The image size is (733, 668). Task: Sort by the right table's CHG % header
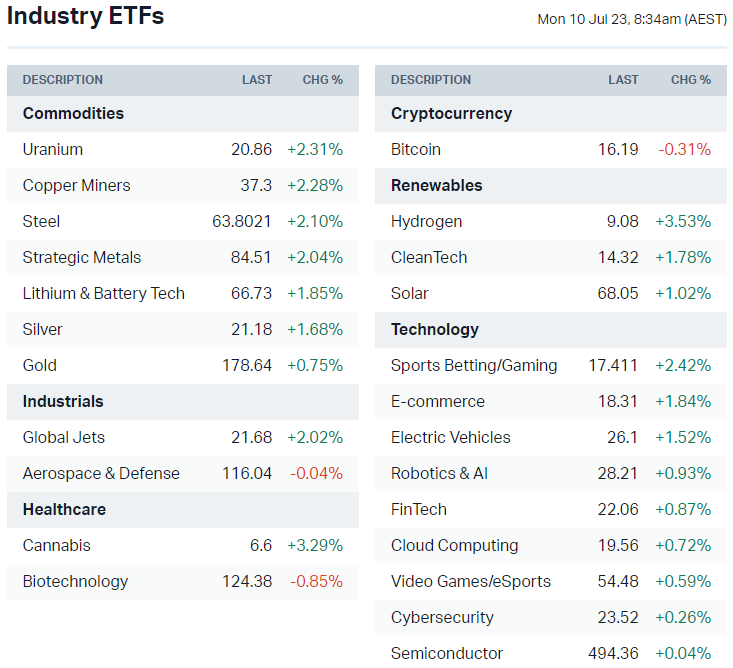click(691, 80)
